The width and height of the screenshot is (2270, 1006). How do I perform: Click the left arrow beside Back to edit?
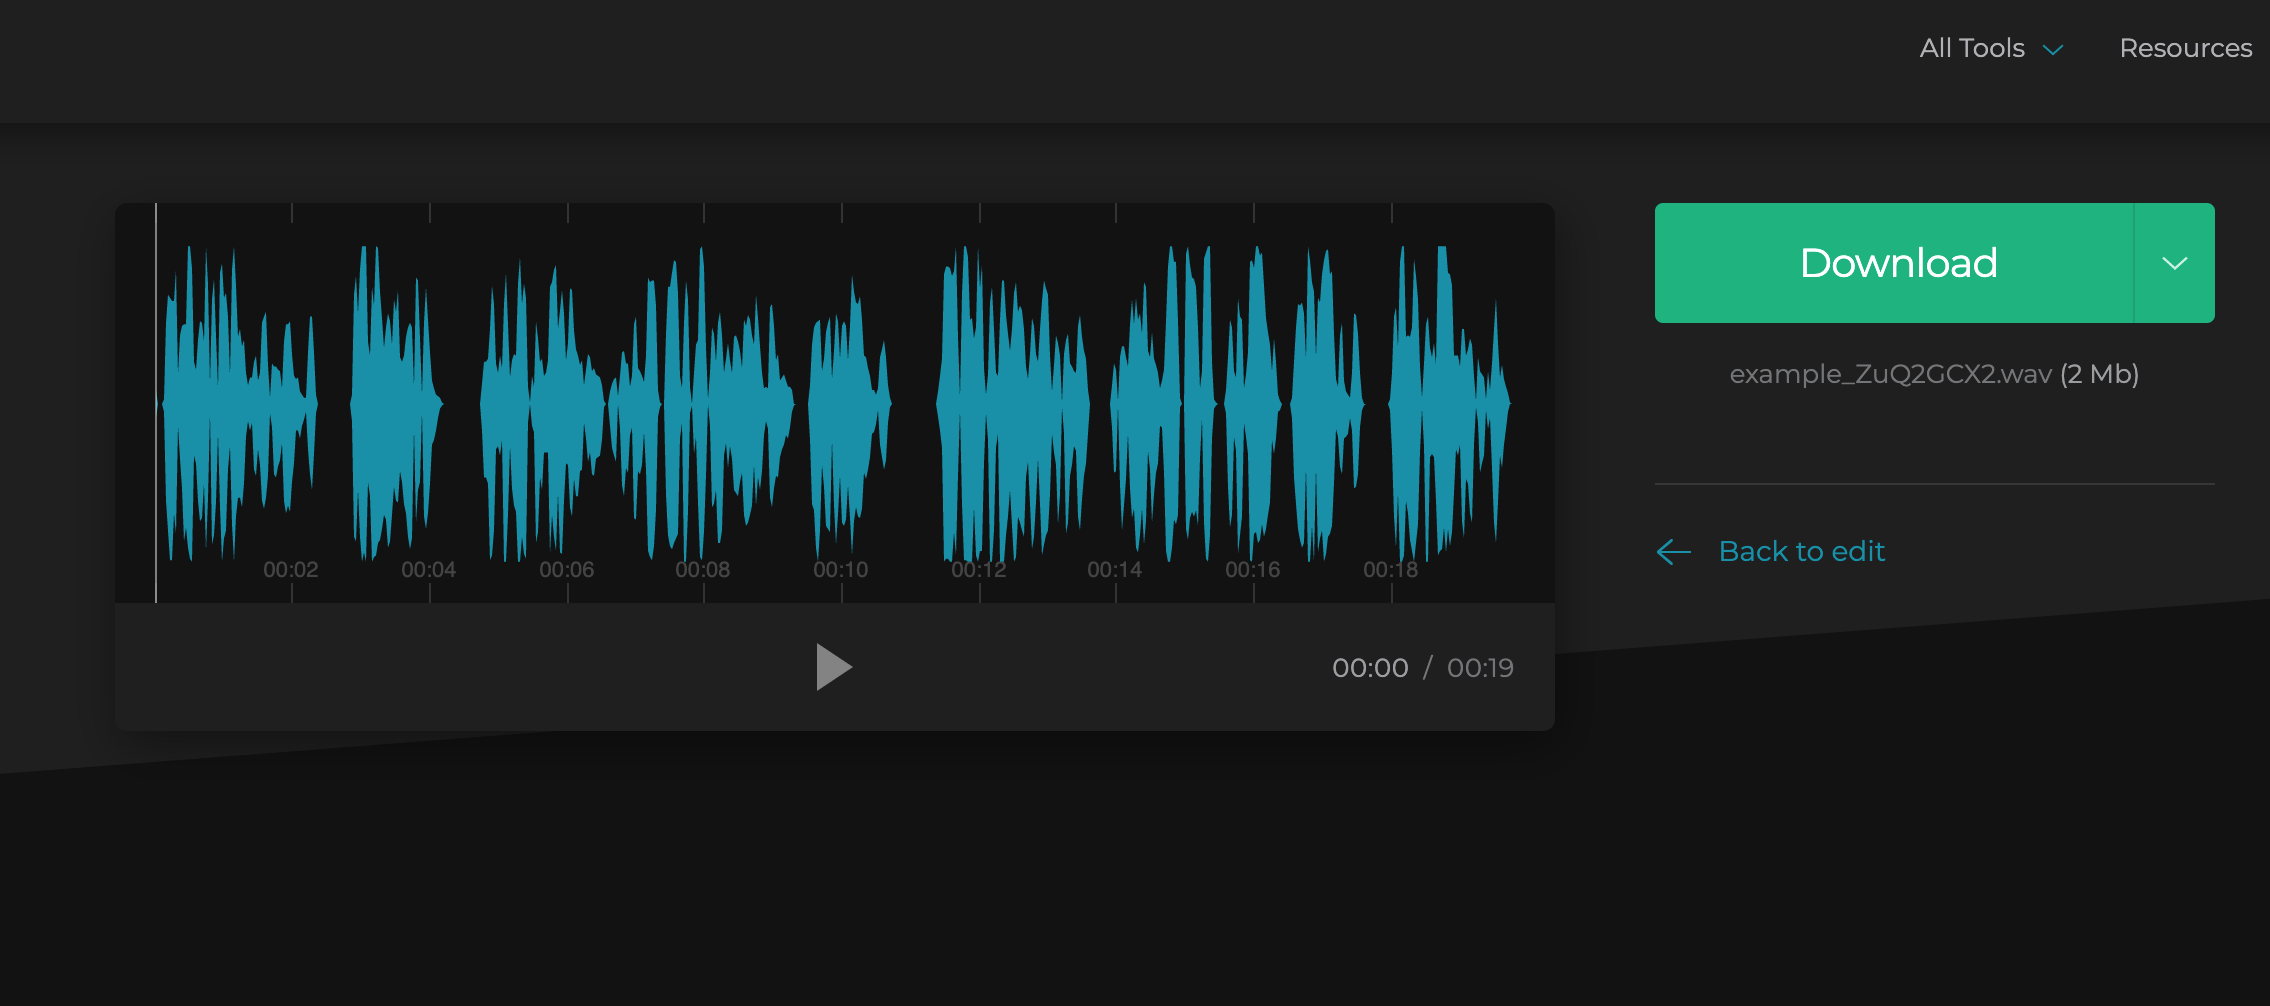coord(1674,551)
